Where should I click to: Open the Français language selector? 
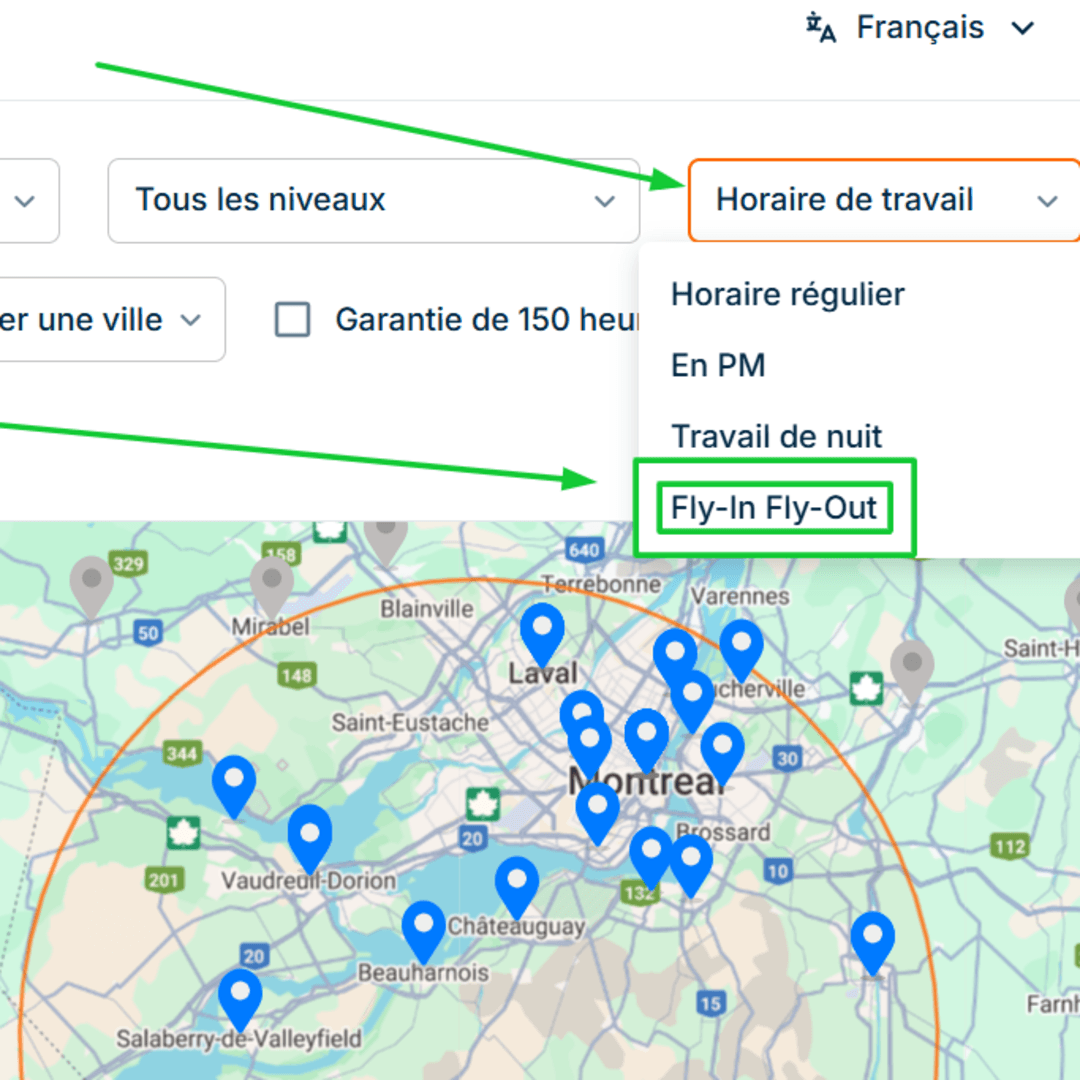click(x=920, y=28)
